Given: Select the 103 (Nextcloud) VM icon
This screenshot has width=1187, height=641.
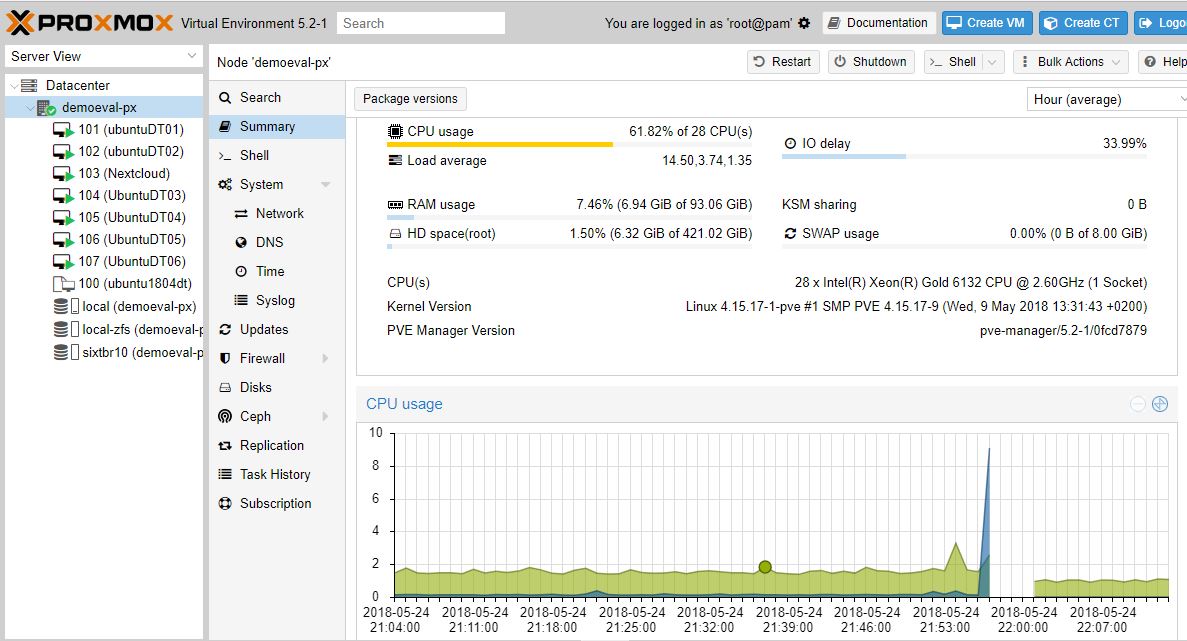Looking at the screenshot, I should (64, 173).
